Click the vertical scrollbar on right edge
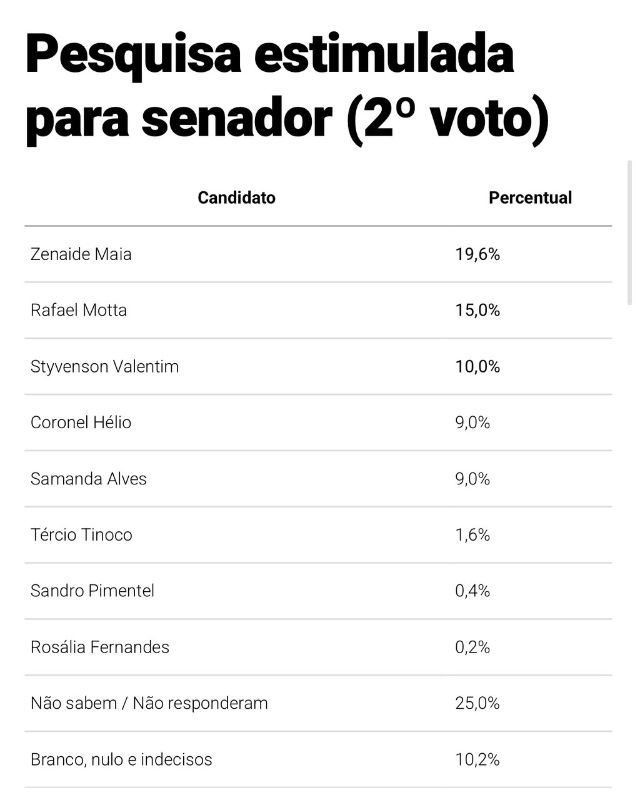The image size is (636, 800). (630, 232)
